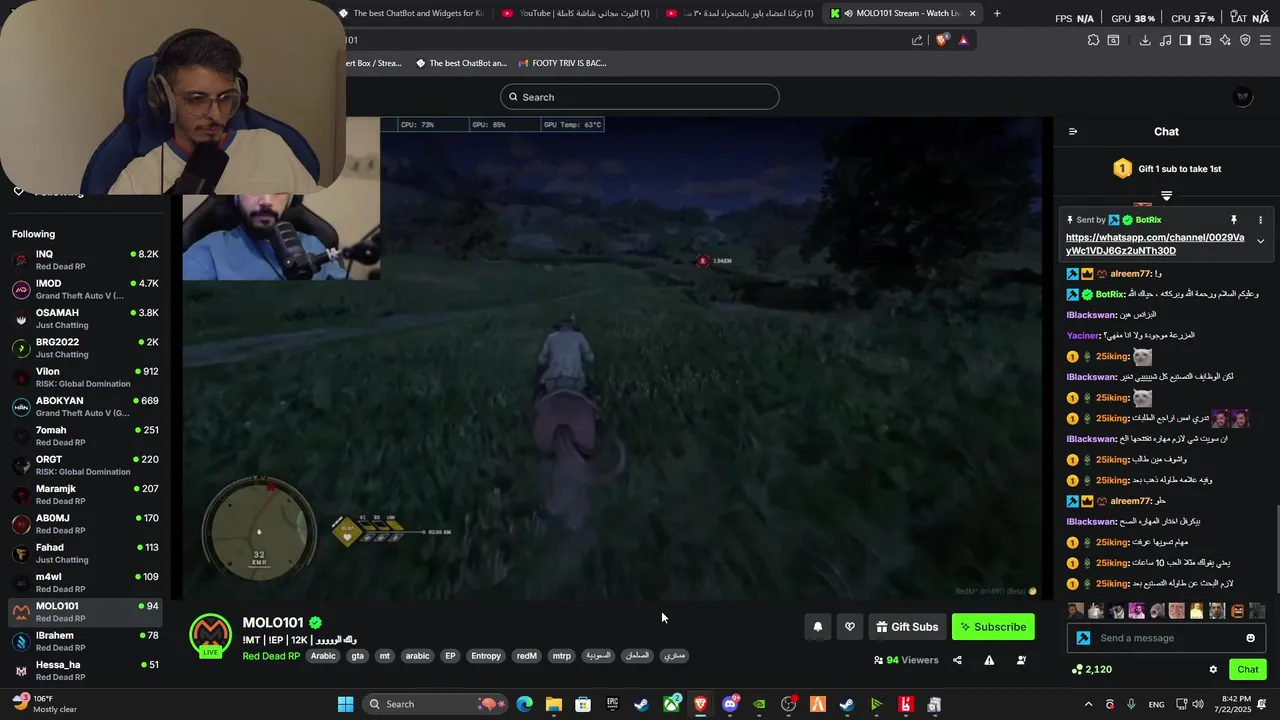Open the pinned WhatsApp channel link
1280x720 pixels.
1155,244
